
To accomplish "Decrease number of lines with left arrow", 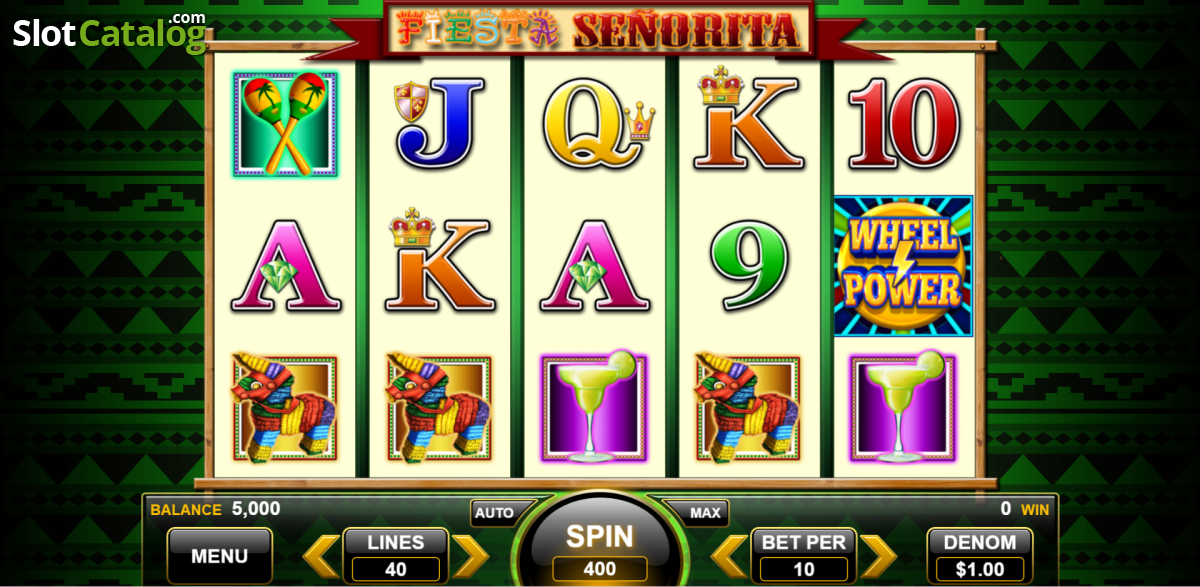I will (322, 557).
